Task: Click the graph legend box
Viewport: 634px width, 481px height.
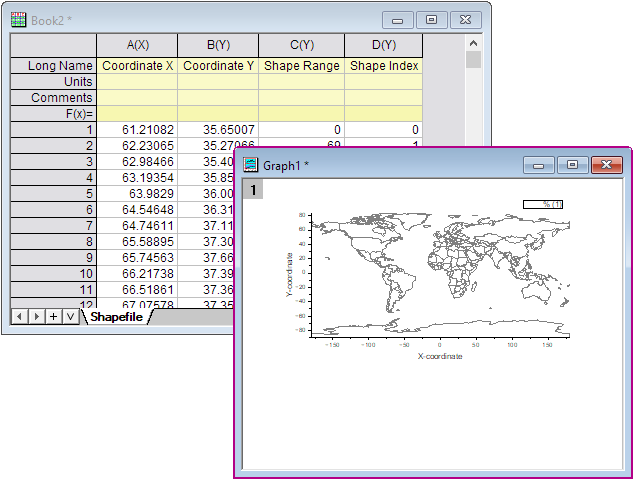Action: click(543, 204)
